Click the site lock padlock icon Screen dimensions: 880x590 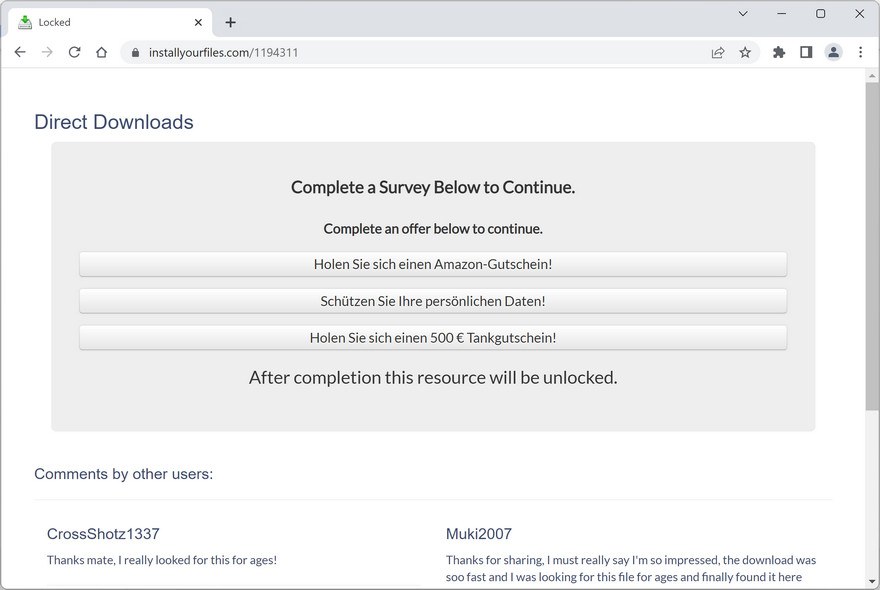tap(135, 53)
